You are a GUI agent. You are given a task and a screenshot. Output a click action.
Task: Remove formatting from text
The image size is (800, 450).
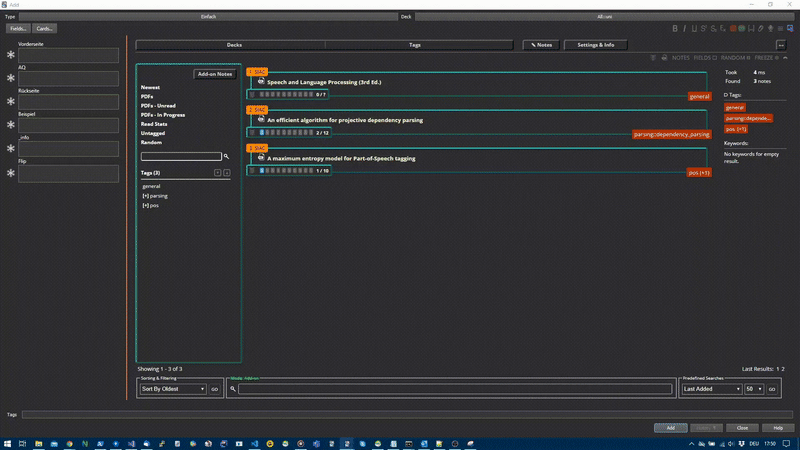click(723, 29)
